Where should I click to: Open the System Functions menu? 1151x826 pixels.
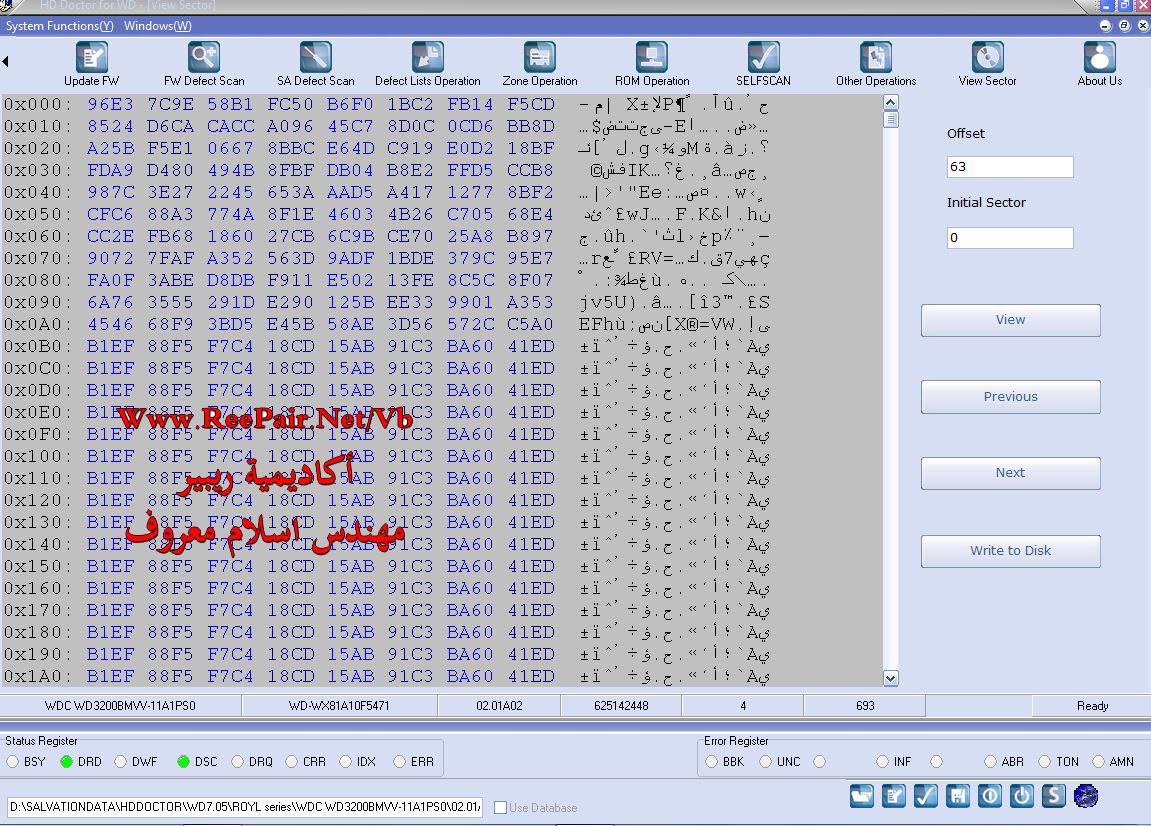pos(59,26)
